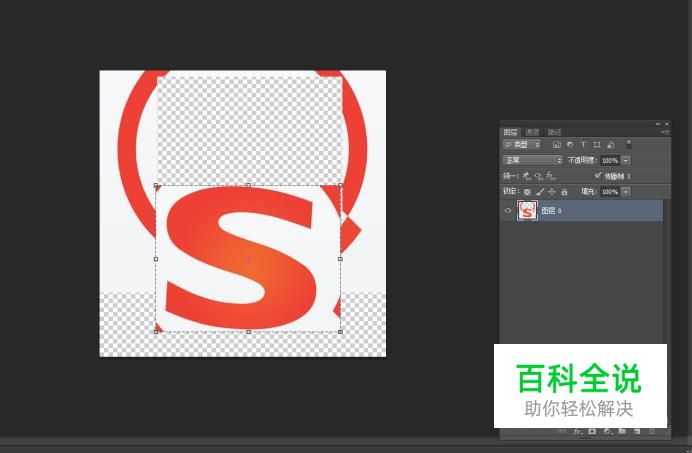Click the bottom-right corner transform handle
The image size is (692, 453).
point(340,332)
